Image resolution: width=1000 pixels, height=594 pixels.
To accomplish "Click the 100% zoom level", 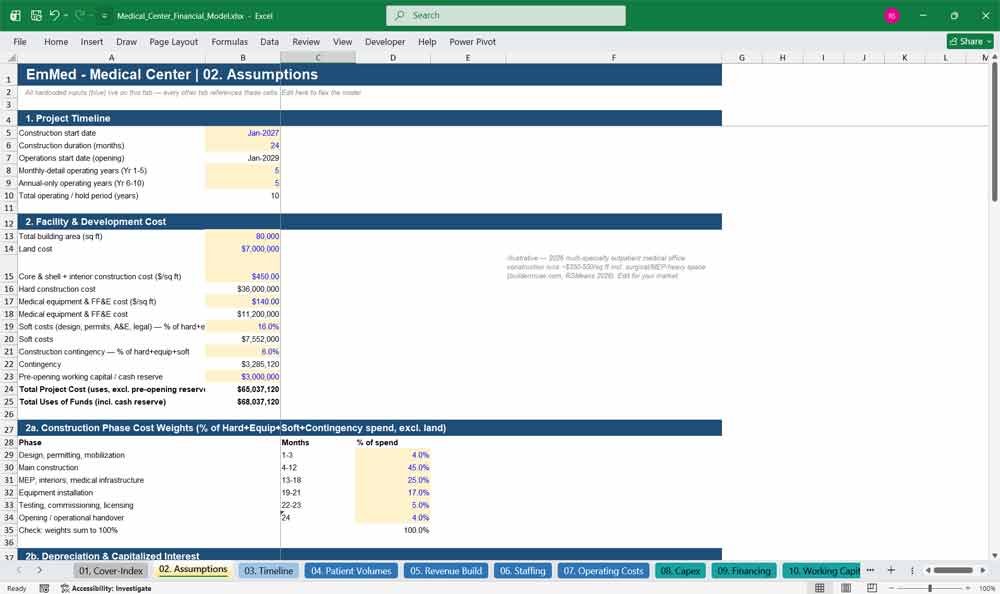I will 987,588.
